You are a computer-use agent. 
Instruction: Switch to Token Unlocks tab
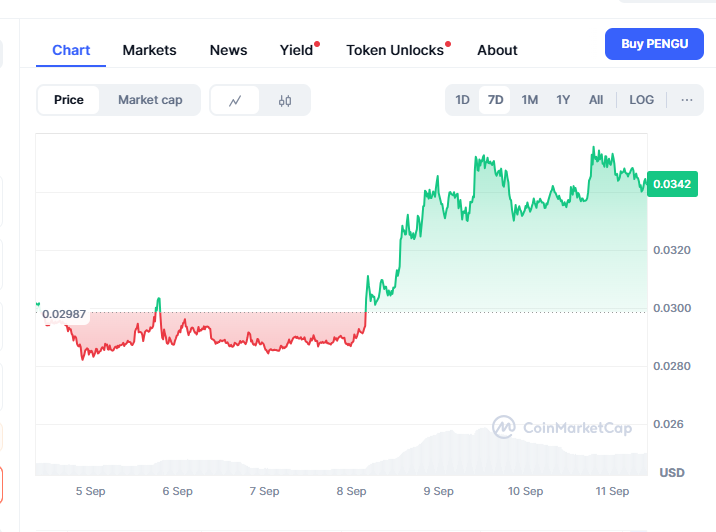[x=395, y=50]
